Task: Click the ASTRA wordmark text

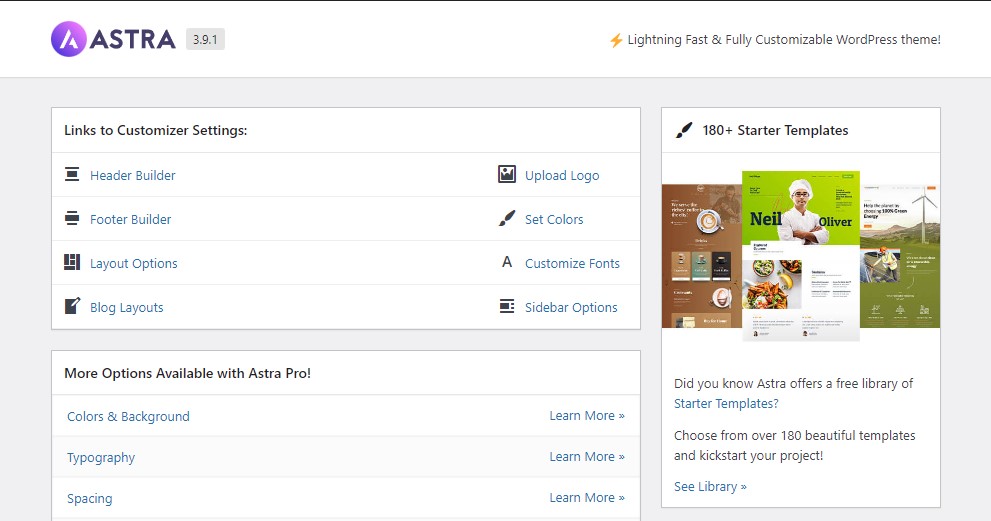Action: 132,39
